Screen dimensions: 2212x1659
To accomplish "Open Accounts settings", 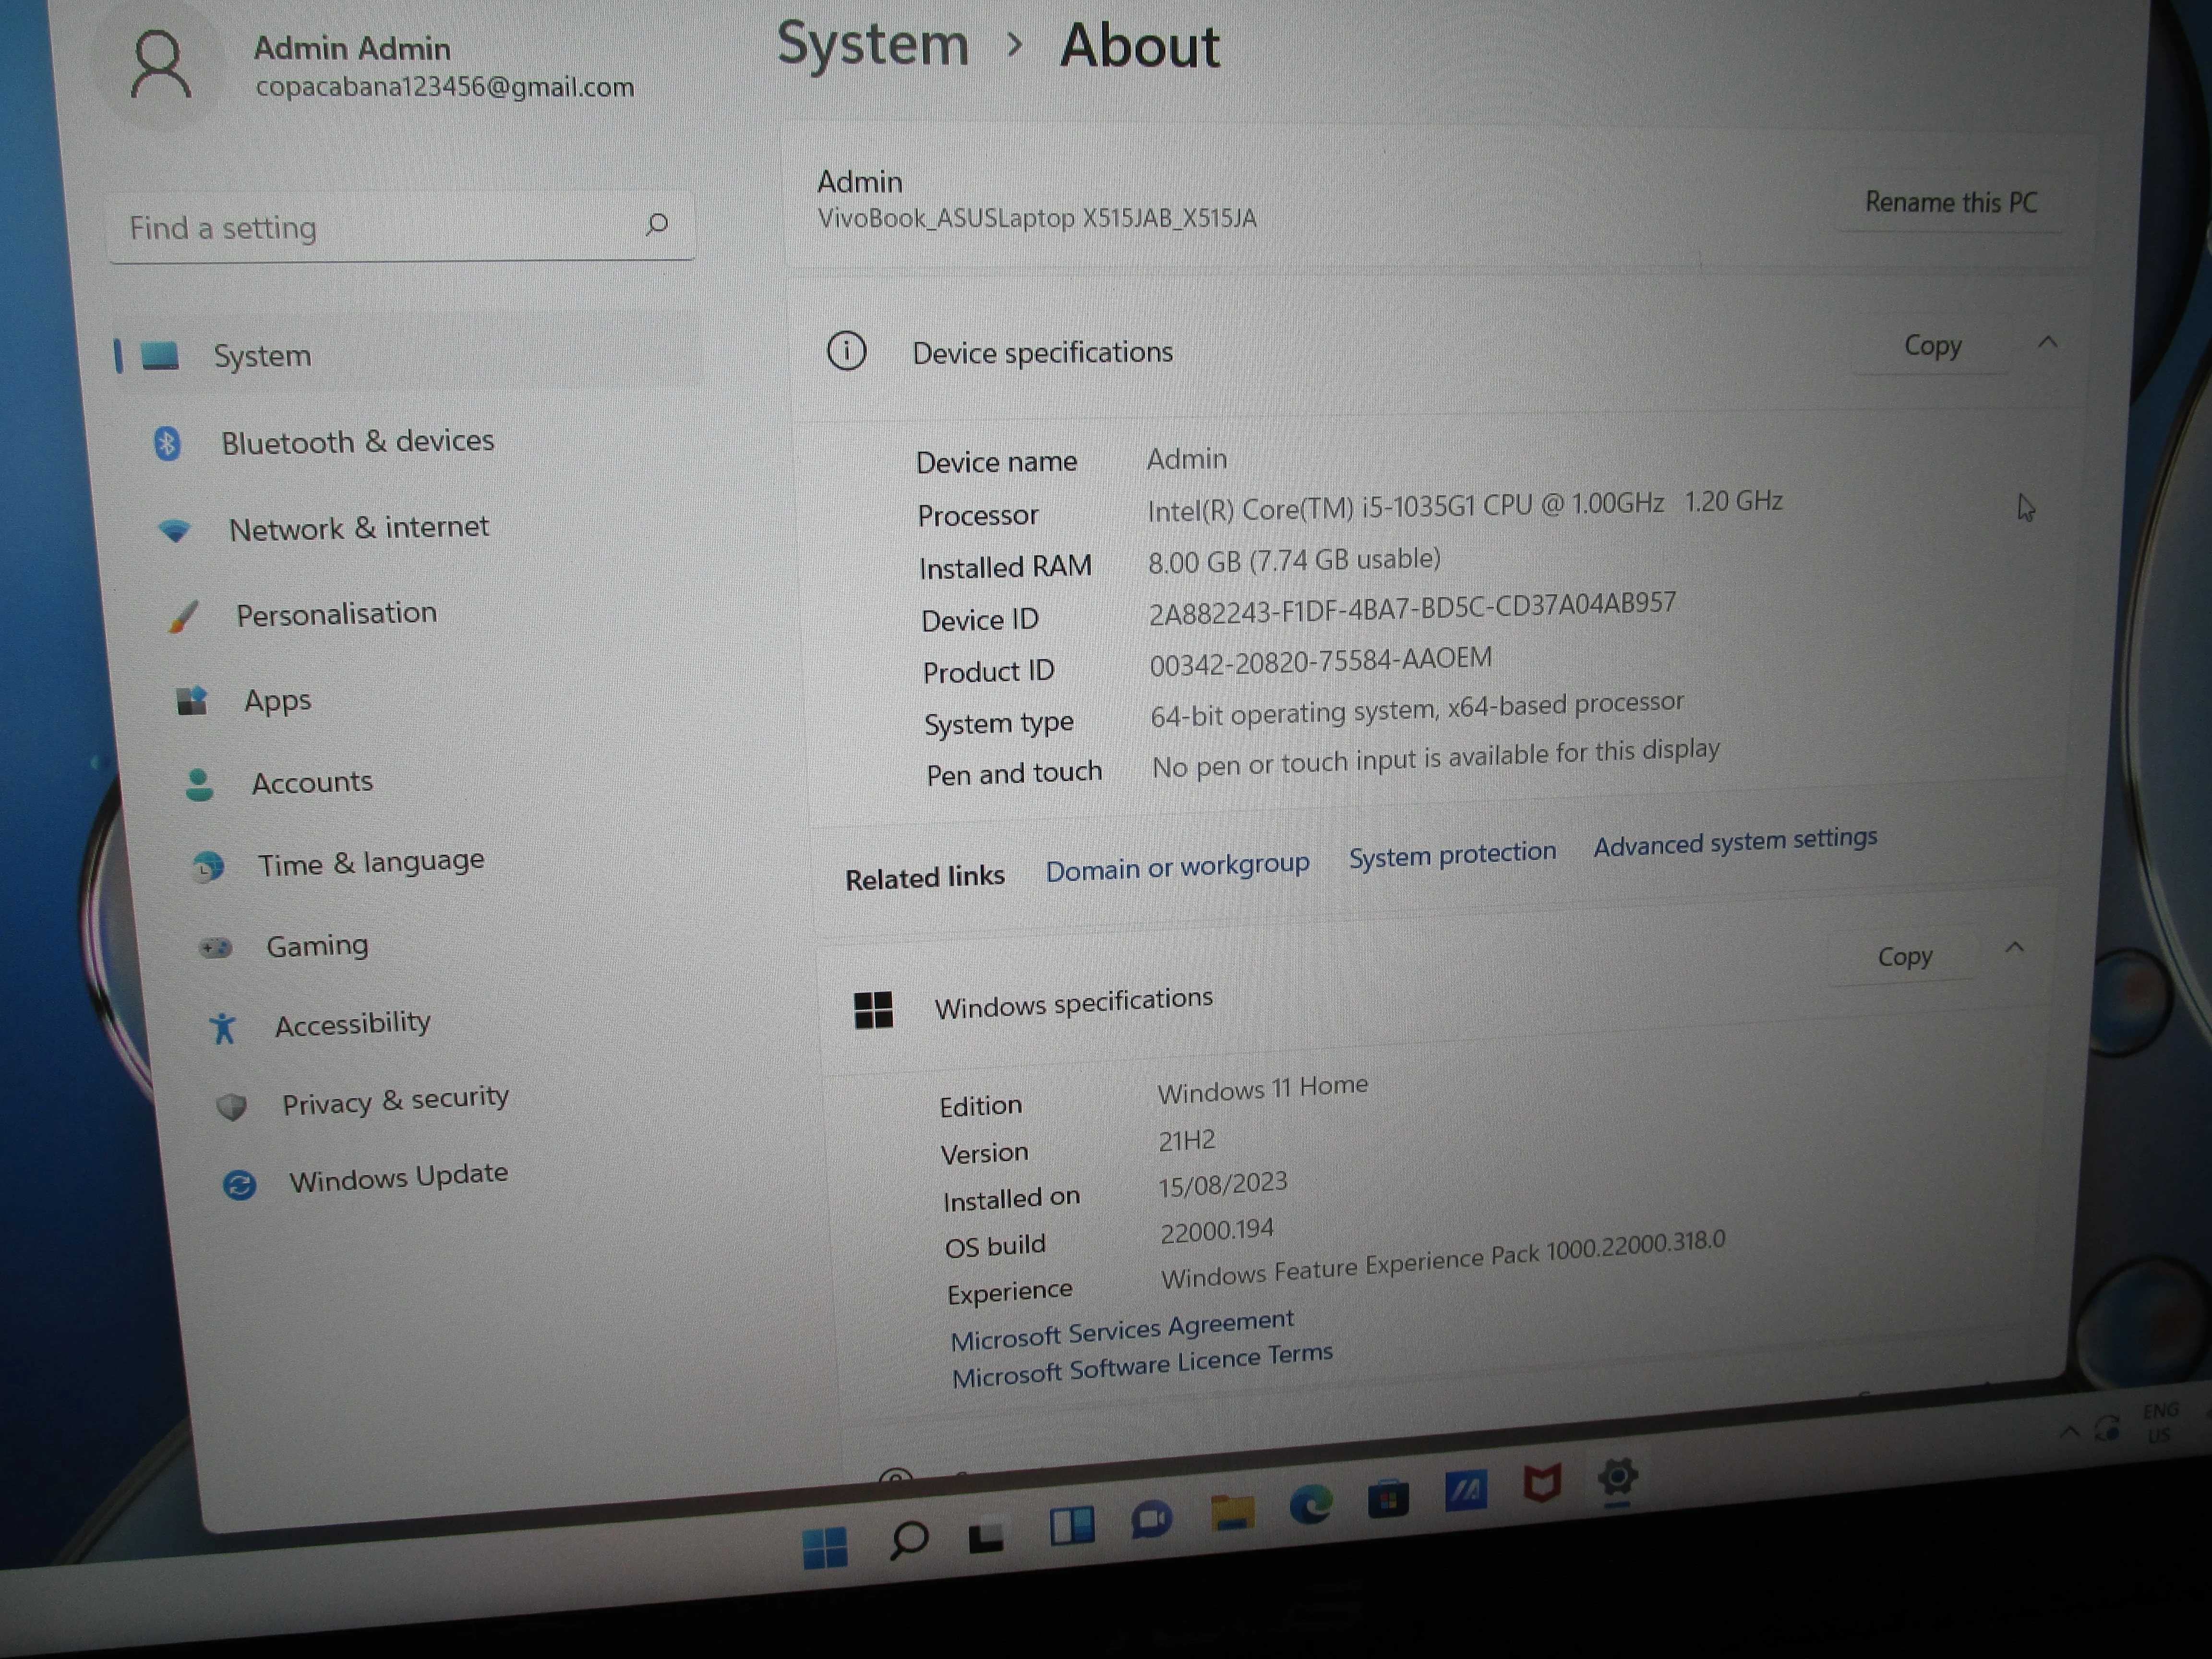I will pos(312,782).
